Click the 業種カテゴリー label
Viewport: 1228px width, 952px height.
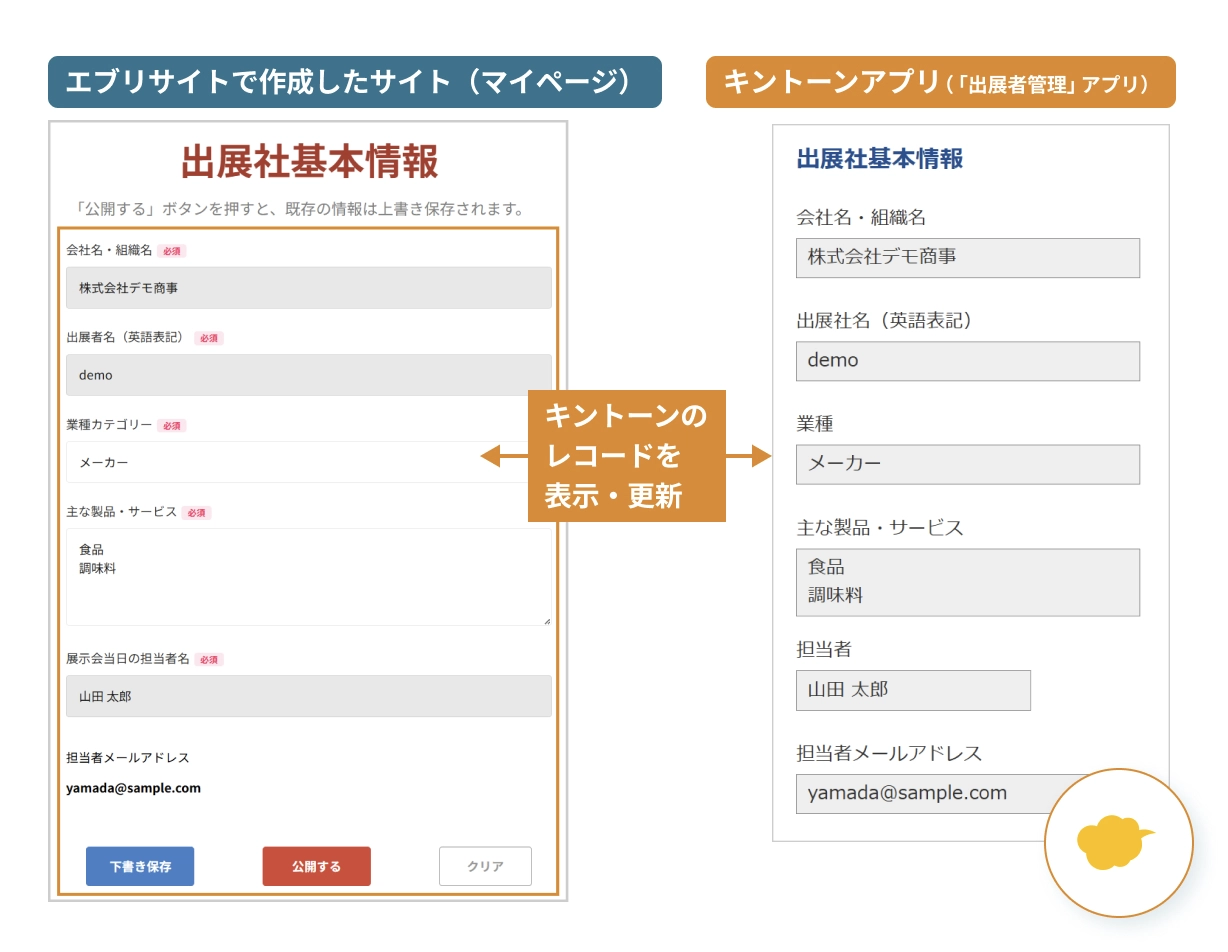[x=109, y=425]
